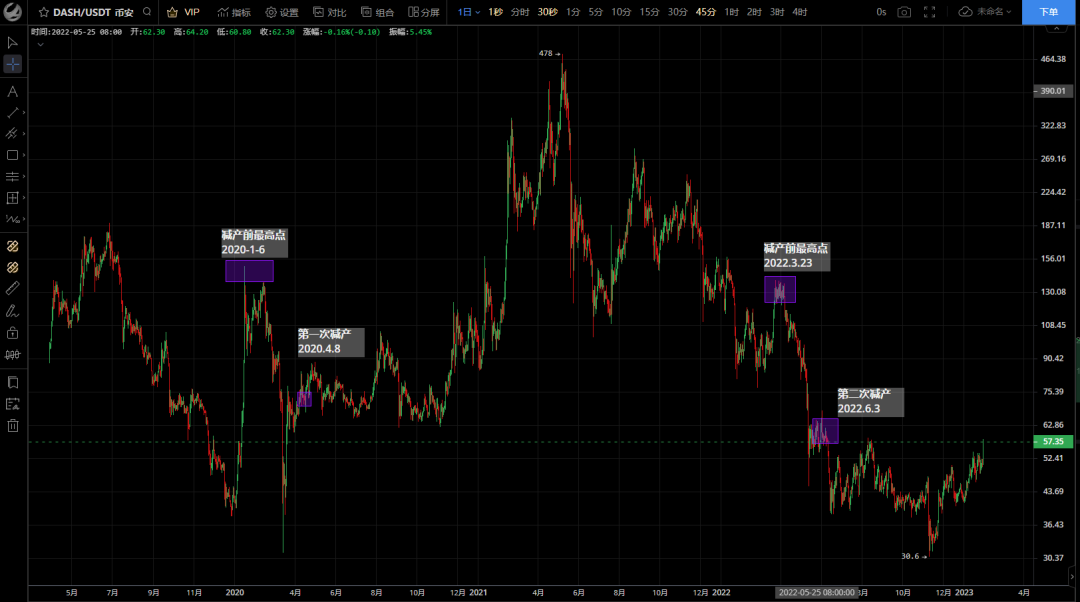Favorite DASH/USDT with the star icon

click(44, 12)
